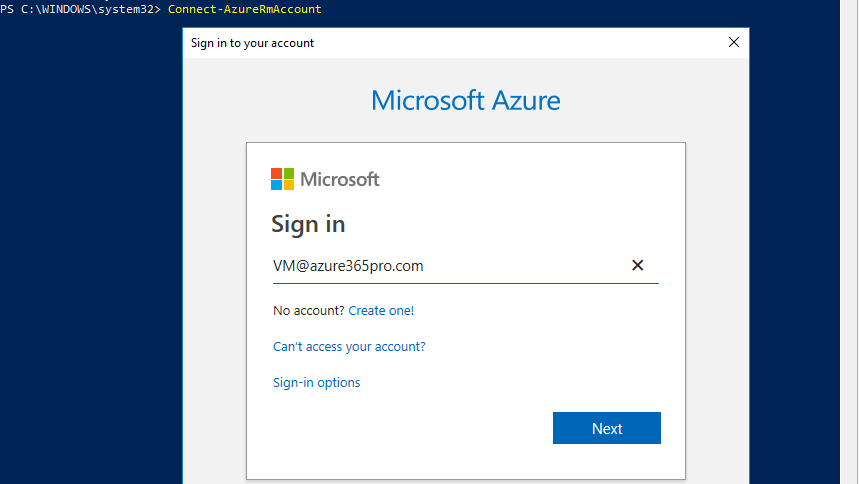
Task: Click the dialog title Sign in to your account
Action: [252, 43]
